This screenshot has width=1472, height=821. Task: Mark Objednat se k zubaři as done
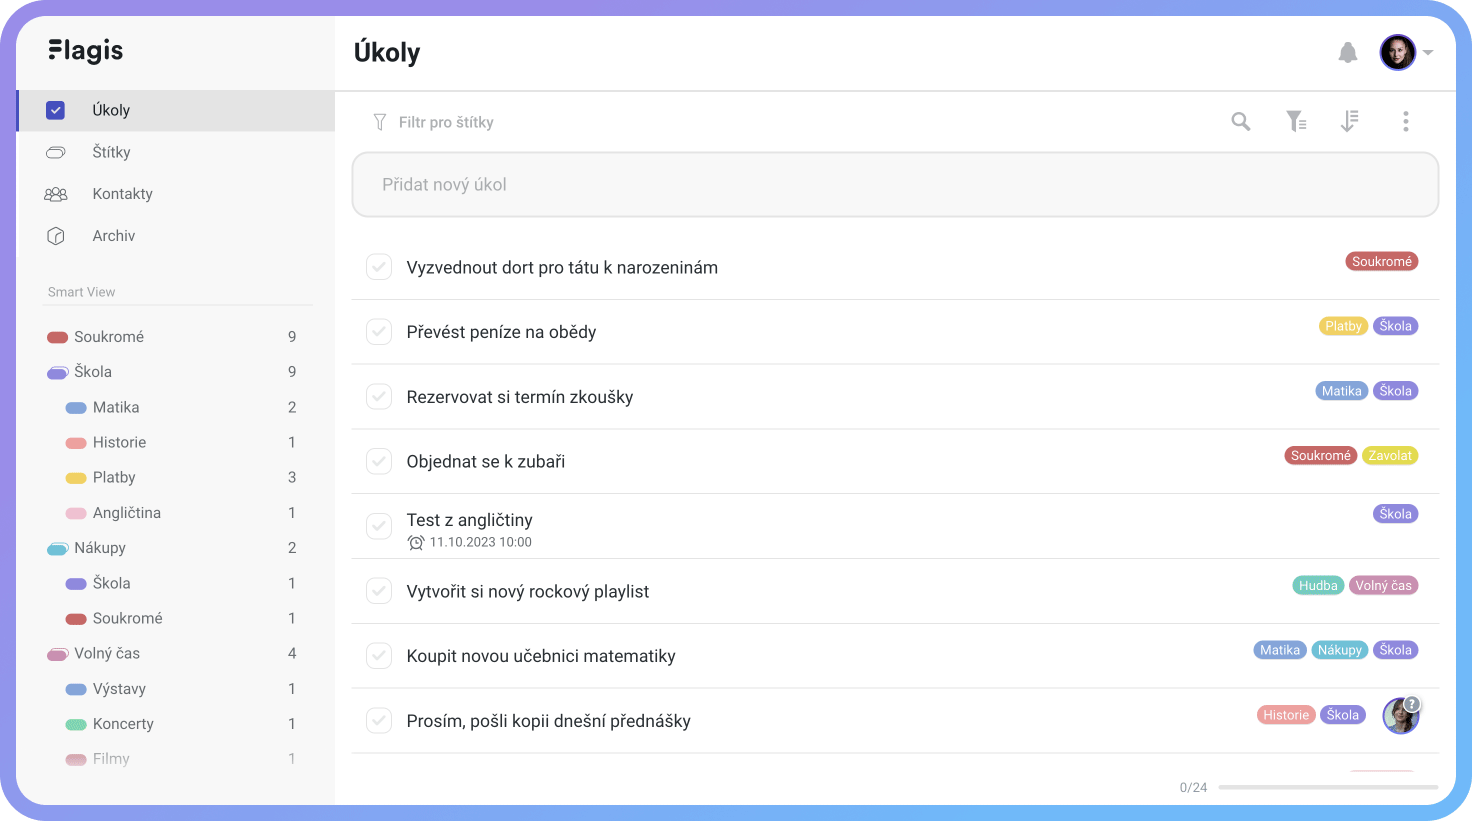coord(379,461)
